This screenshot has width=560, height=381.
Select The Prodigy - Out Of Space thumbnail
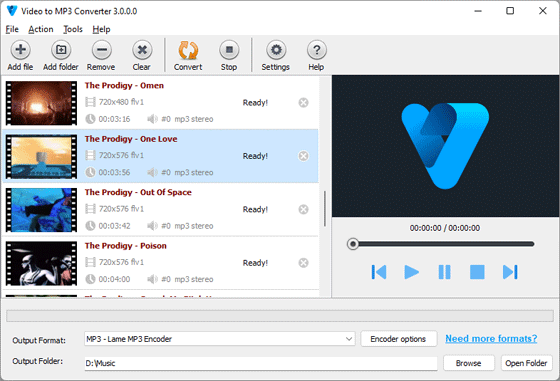point(41,210)
